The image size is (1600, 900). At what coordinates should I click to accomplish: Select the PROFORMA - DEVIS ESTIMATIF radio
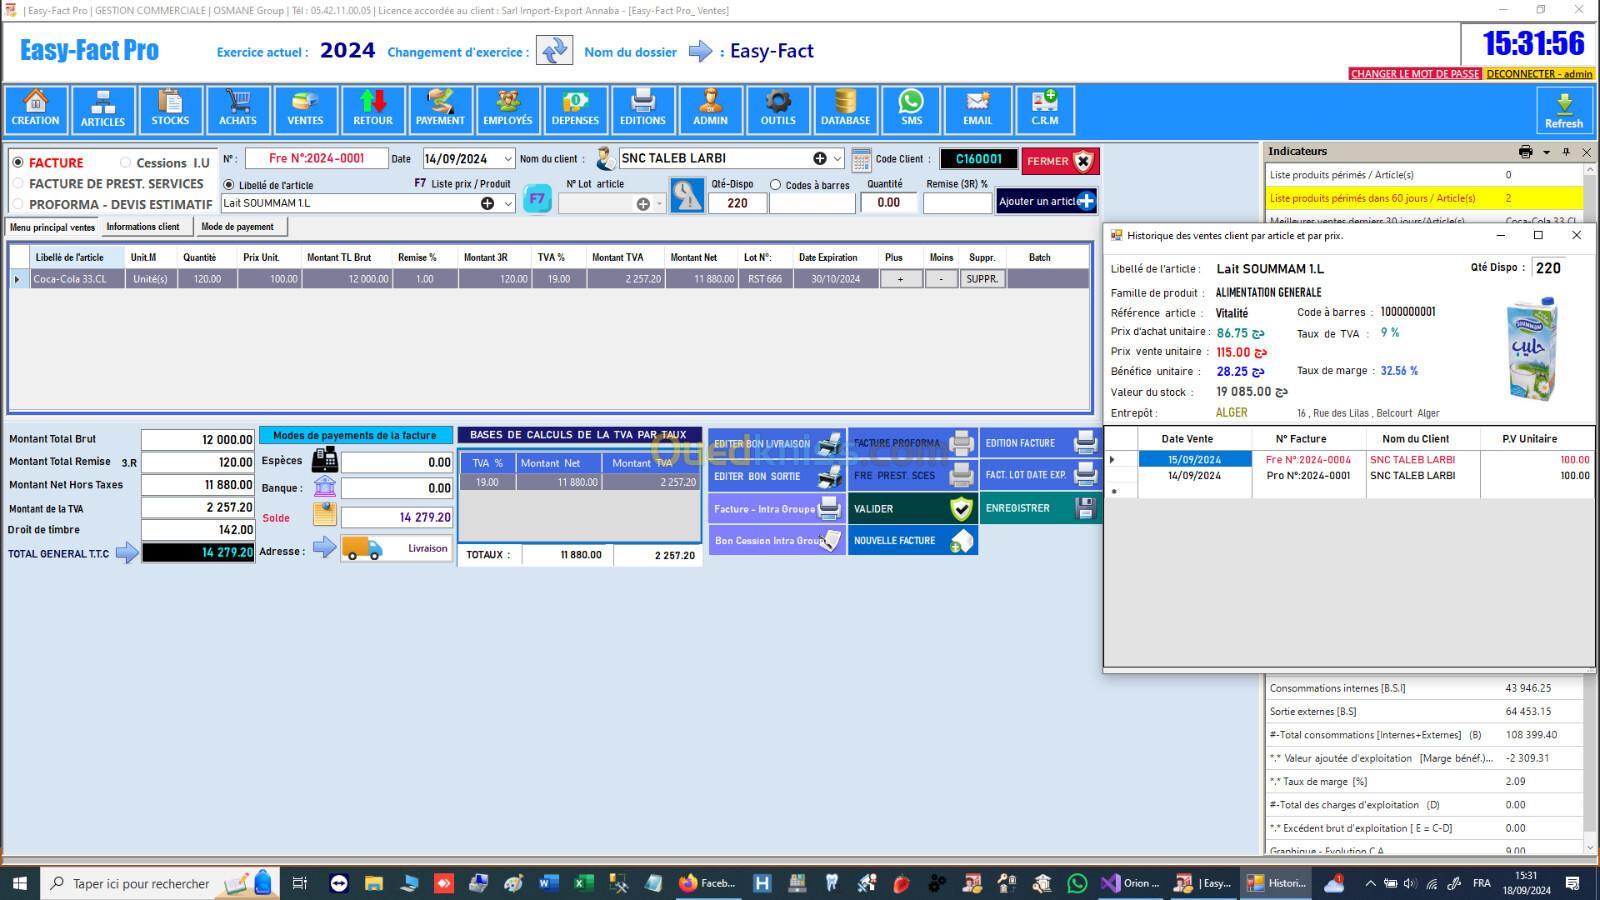tap(18, 205)
